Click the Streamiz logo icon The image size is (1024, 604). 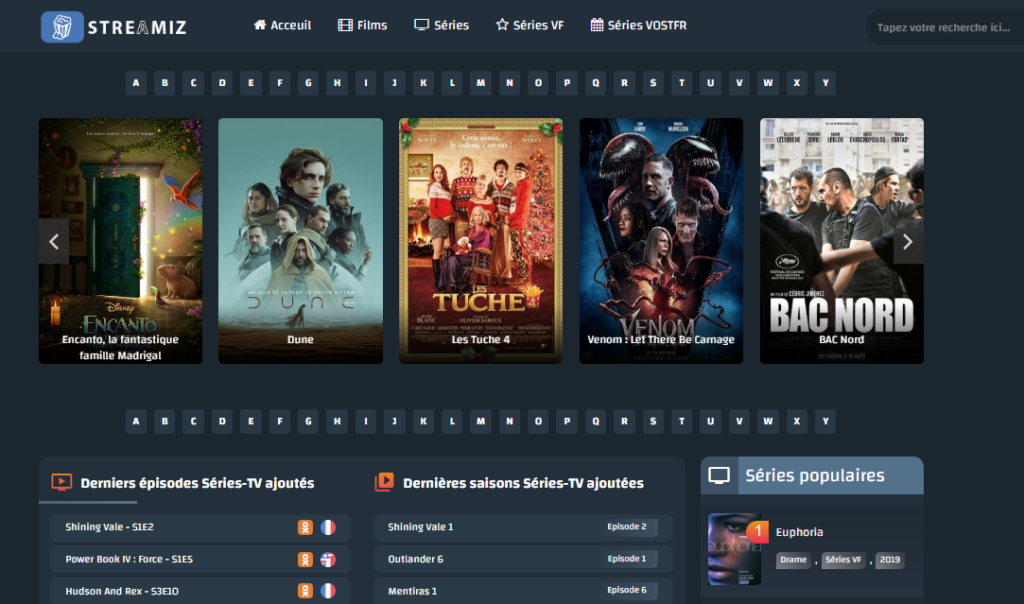[x=62, y=27]
